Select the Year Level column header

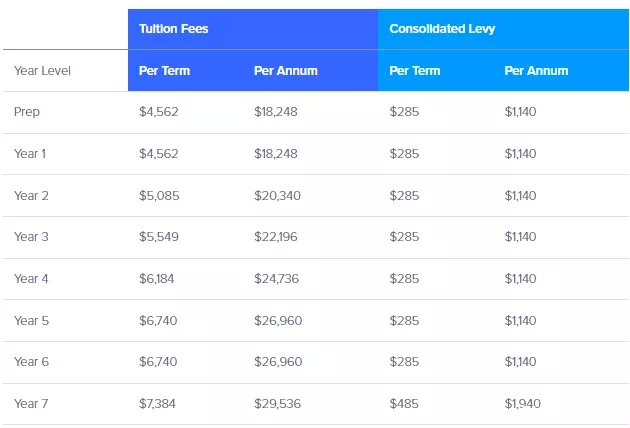pyautogui.click(x=42, y=71)
